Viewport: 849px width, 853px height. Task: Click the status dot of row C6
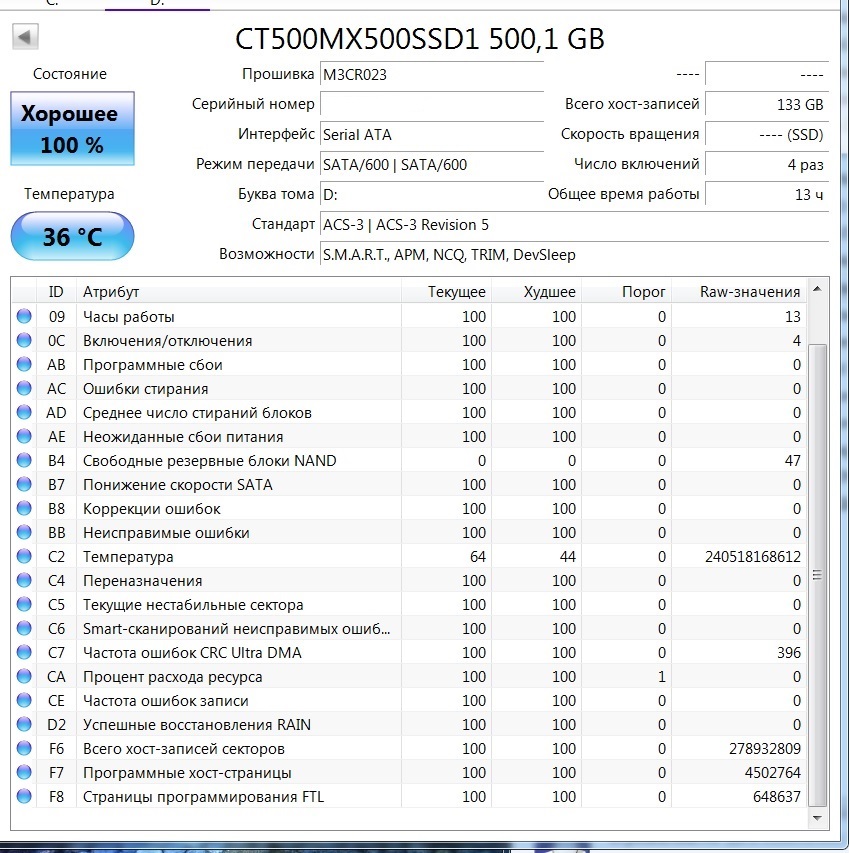tap(24, 628)
